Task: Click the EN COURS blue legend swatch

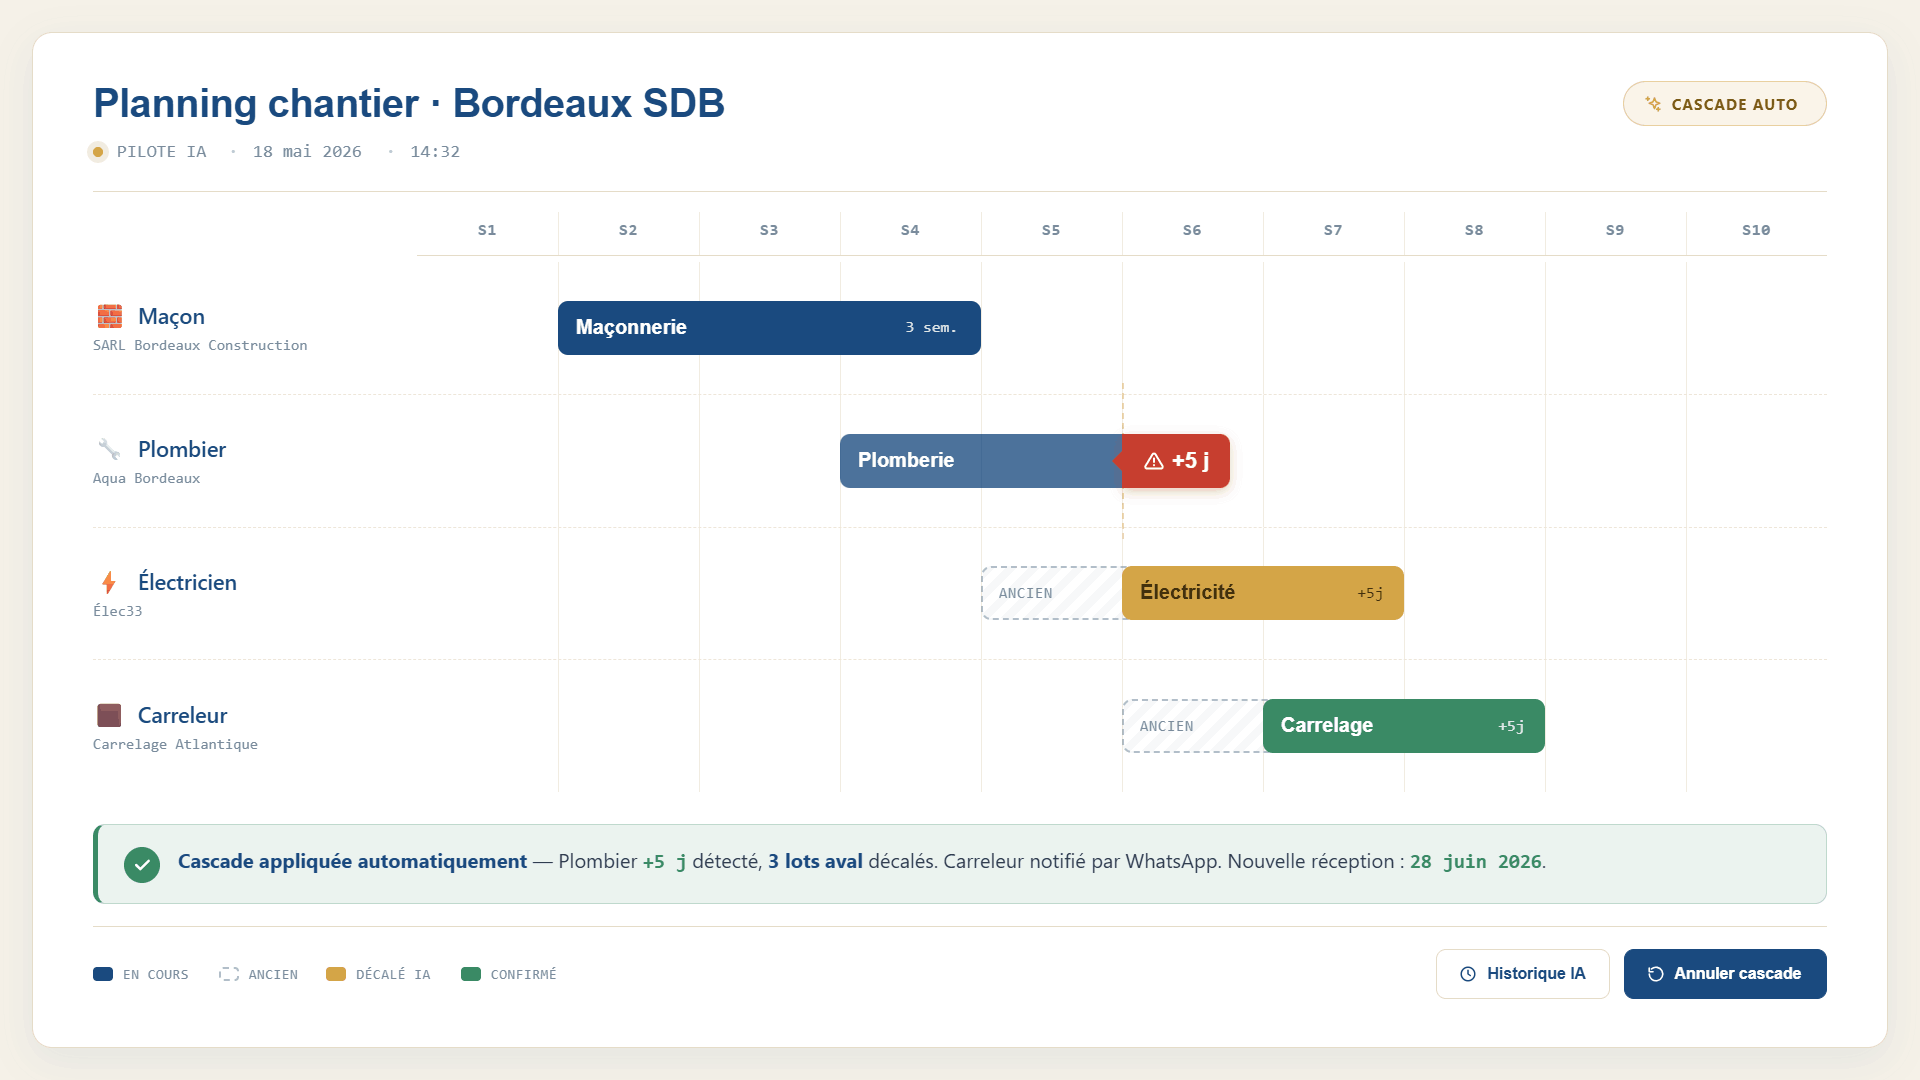Action: click(103, 974)
